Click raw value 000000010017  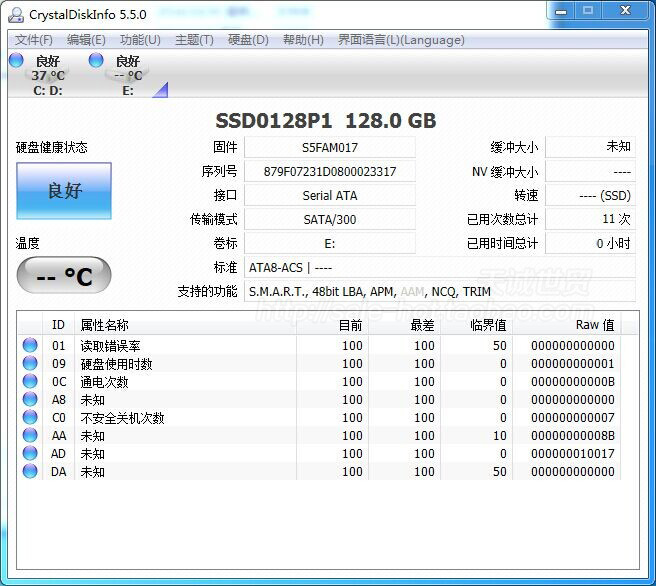tap(573, 453)
